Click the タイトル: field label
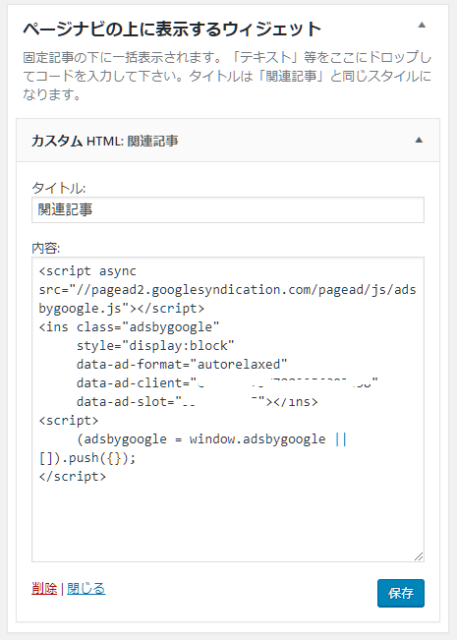 (59, 188)
